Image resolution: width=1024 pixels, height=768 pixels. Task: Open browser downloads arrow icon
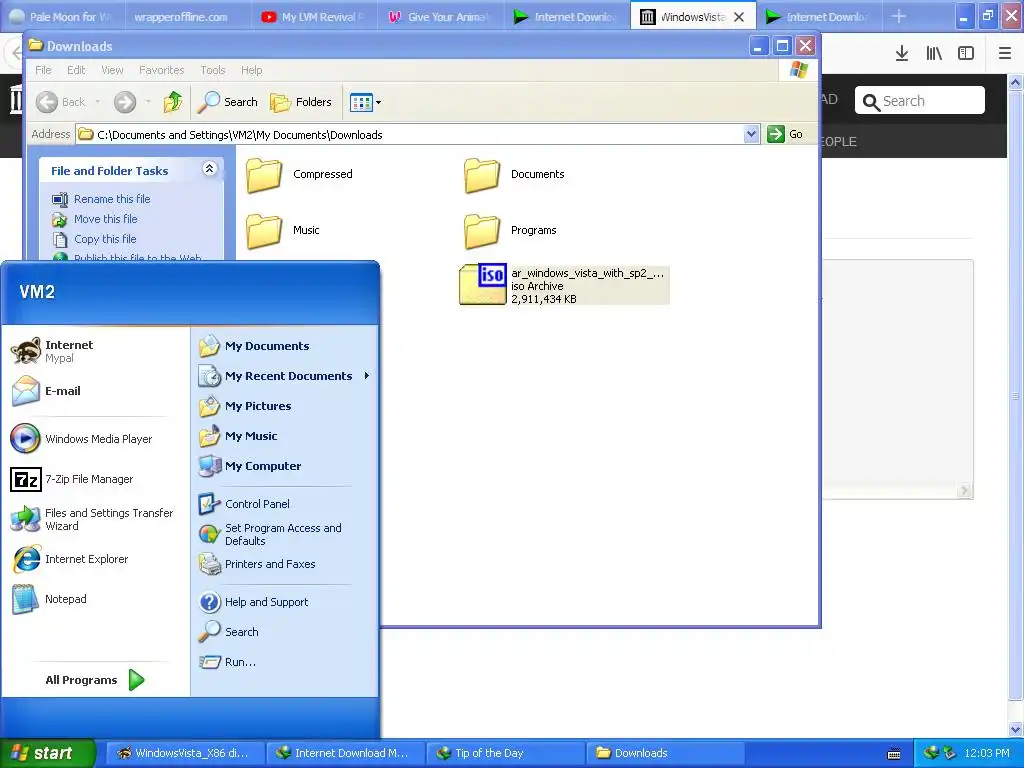[902, 54]
